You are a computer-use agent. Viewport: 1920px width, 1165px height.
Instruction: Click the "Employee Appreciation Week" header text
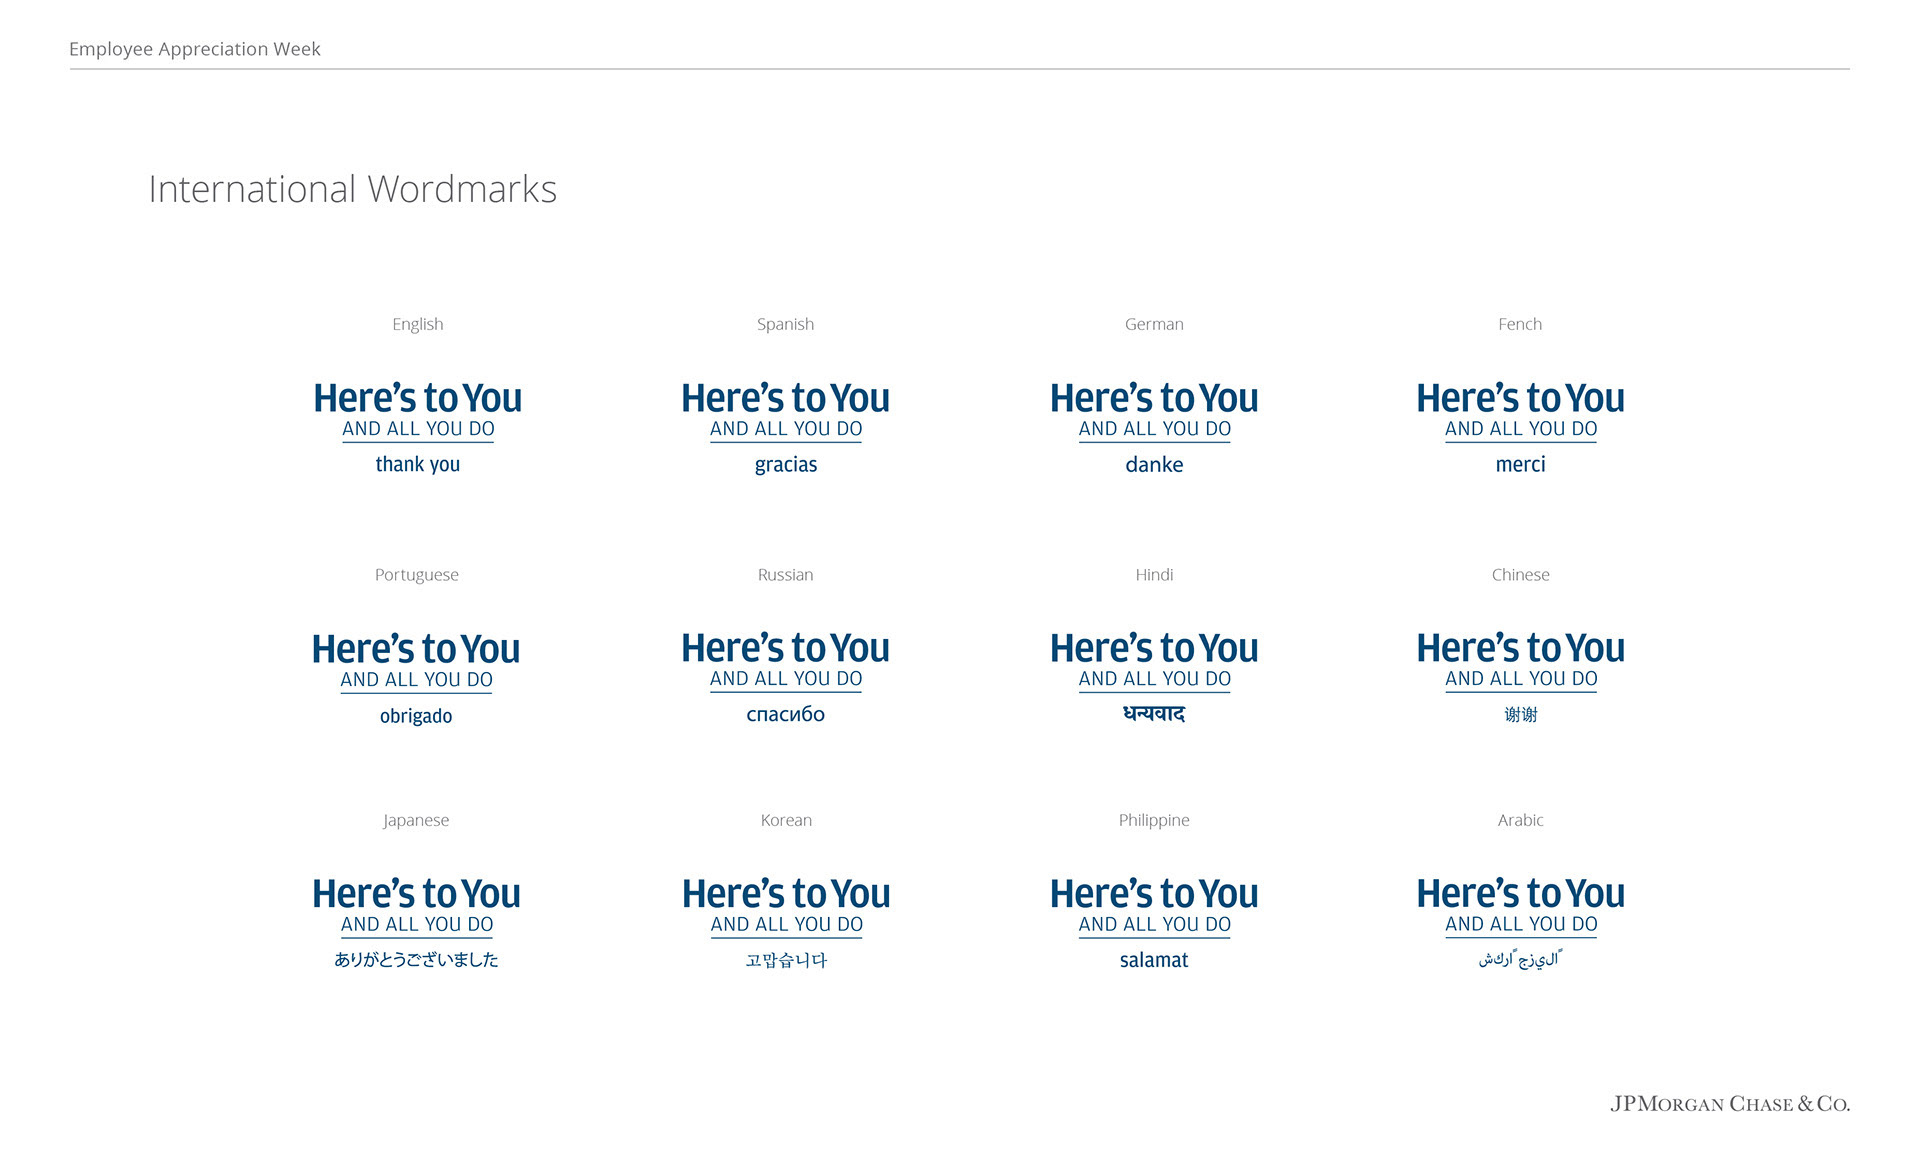tap(195, 49)
